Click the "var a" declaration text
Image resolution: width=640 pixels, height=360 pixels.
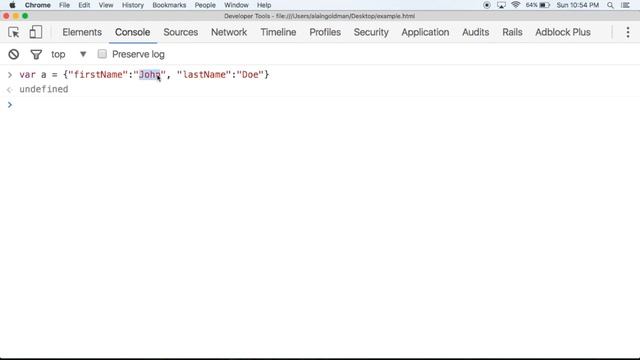33,75
